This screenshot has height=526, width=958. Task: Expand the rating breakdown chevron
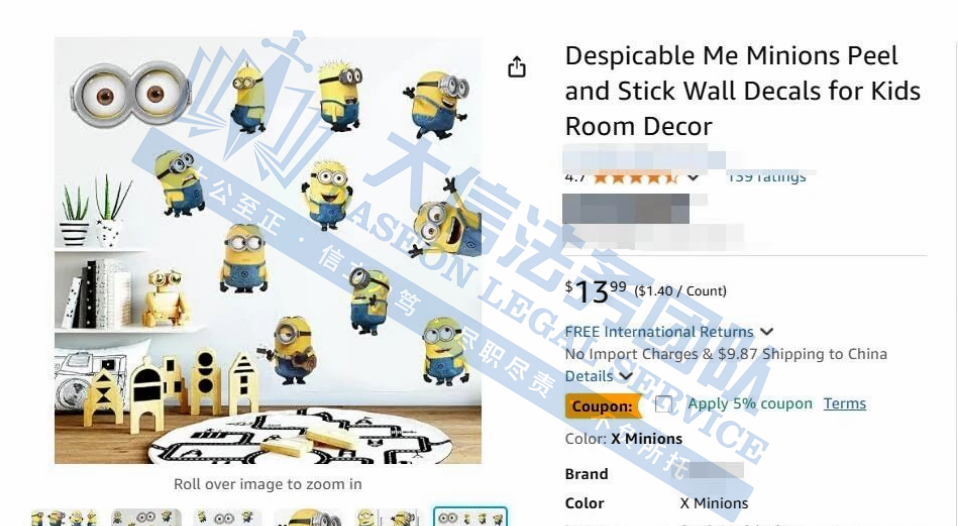(x=693, y=178)
